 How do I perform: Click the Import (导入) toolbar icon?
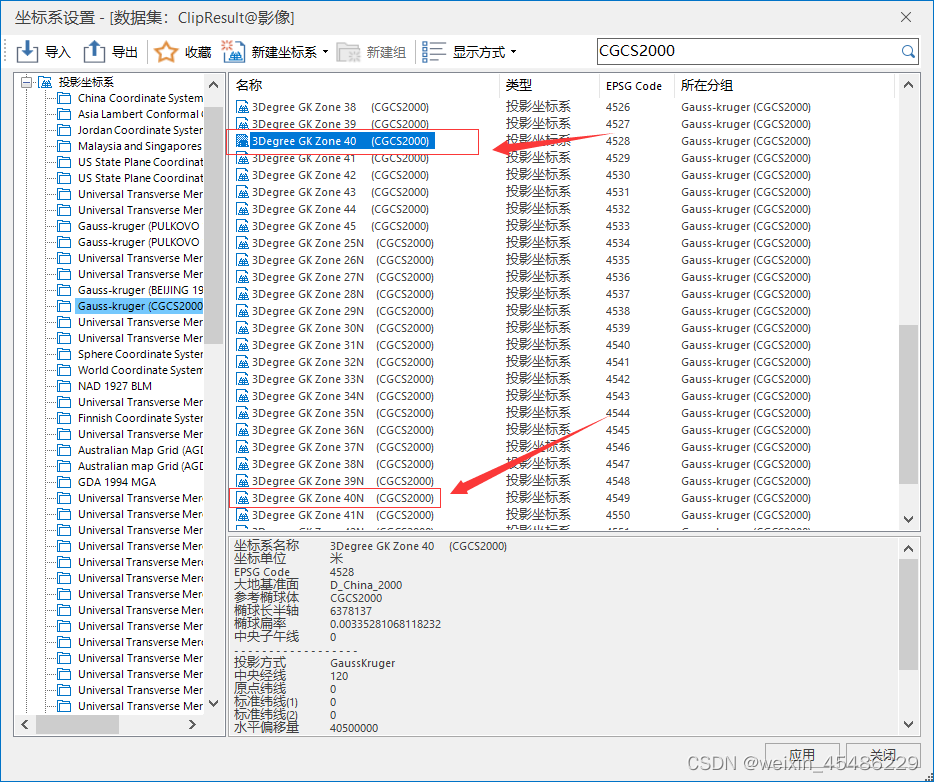tap(27, 52)
